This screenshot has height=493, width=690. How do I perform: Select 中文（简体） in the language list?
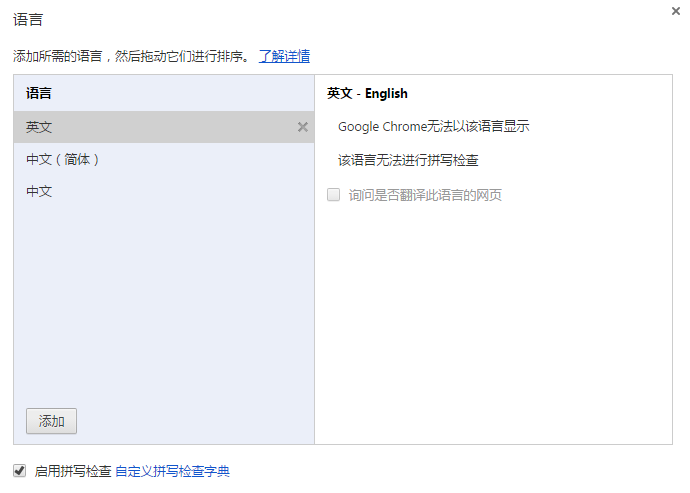(164, 159)
